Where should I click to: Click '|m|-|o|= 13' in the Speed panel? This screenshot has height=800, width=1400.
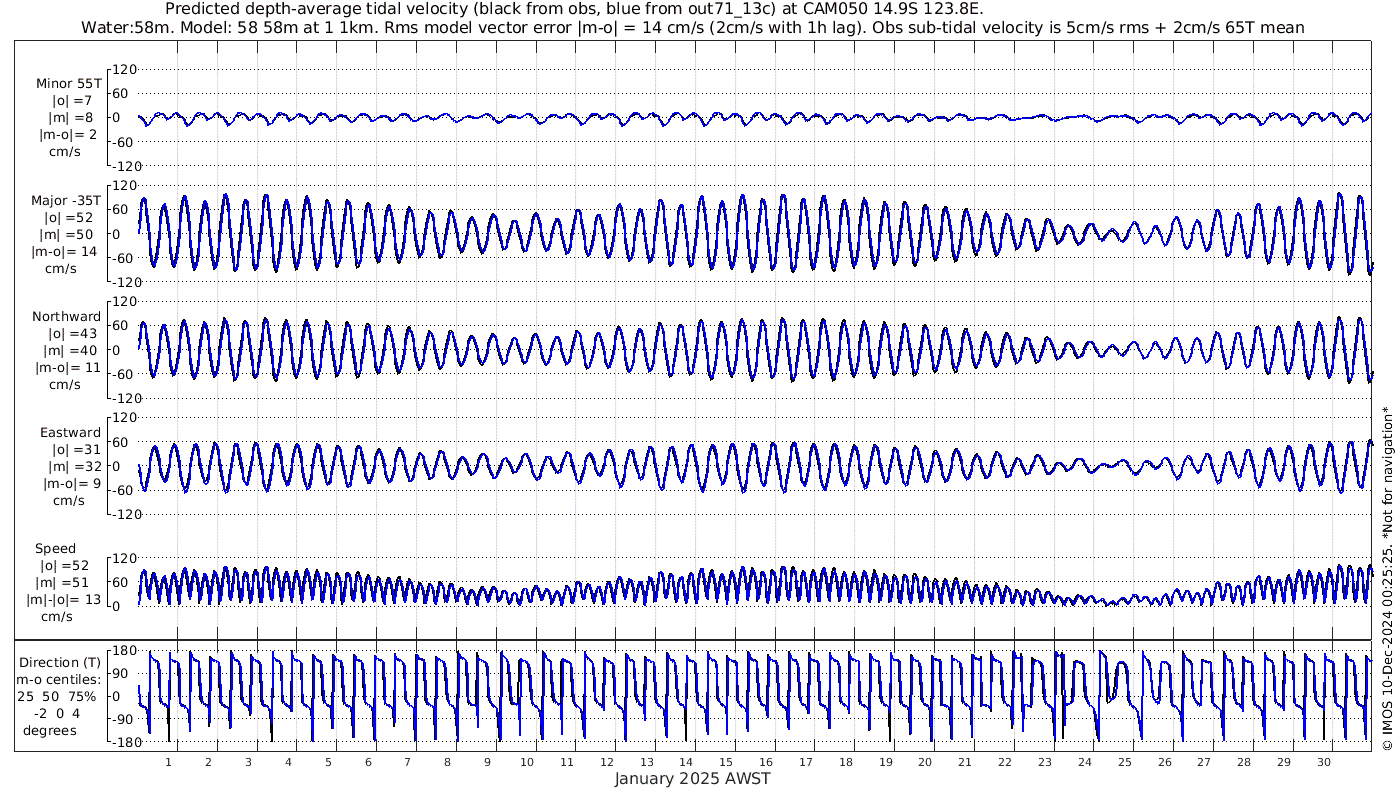[64, 600]
